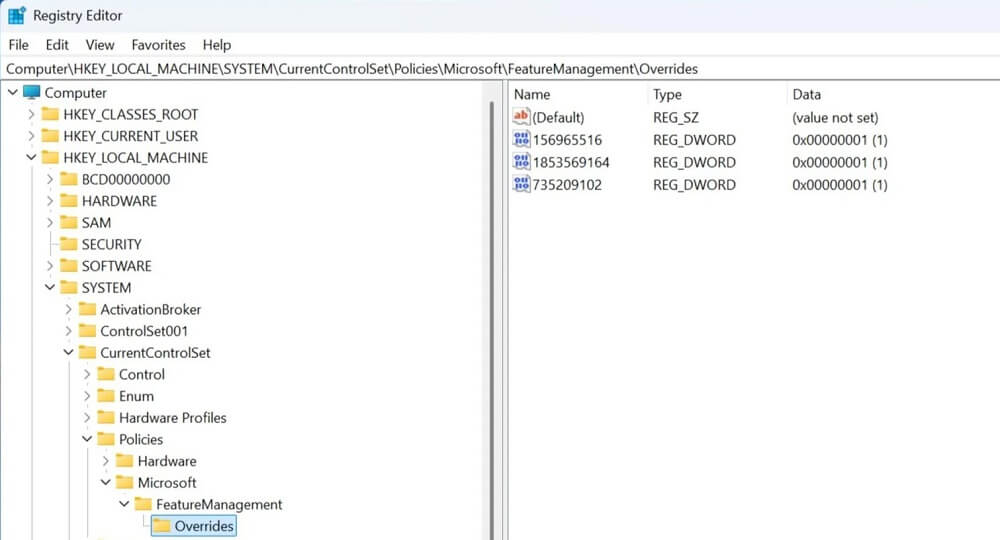
Task: Collapse the HKEY_LOCAL_MACHINE node
Action: [x=31, y=157]
